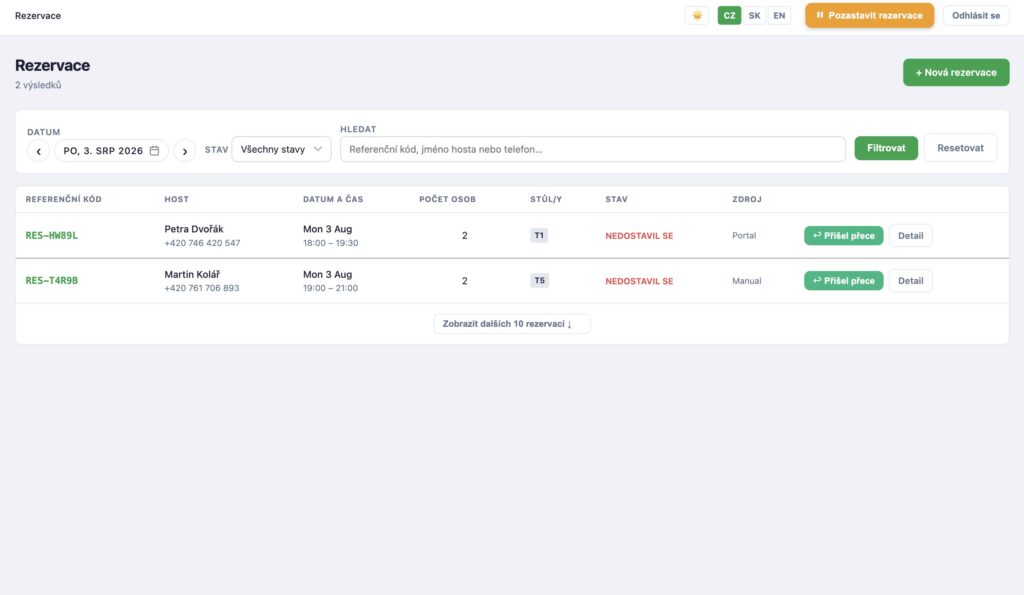The image size is (1024, 595).
Task: Create a new reservation with Nová rezervace
Action: (956, 72)
